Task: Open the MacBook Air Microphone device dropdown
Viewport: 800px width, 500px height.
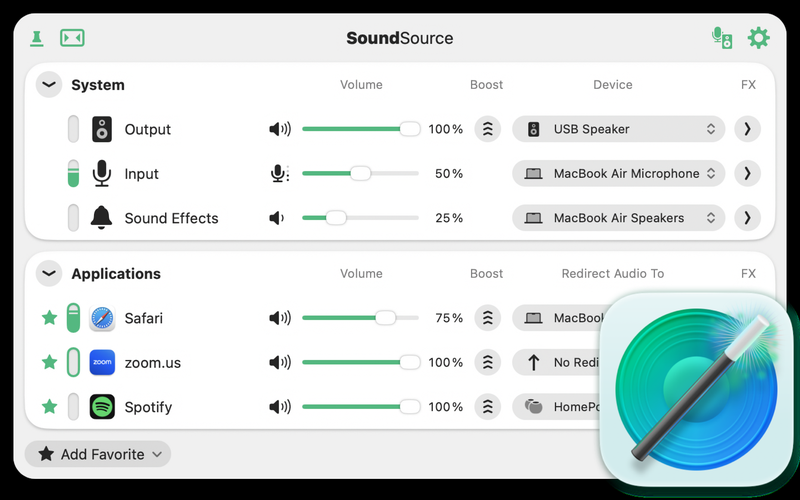Action: point(618,173)
